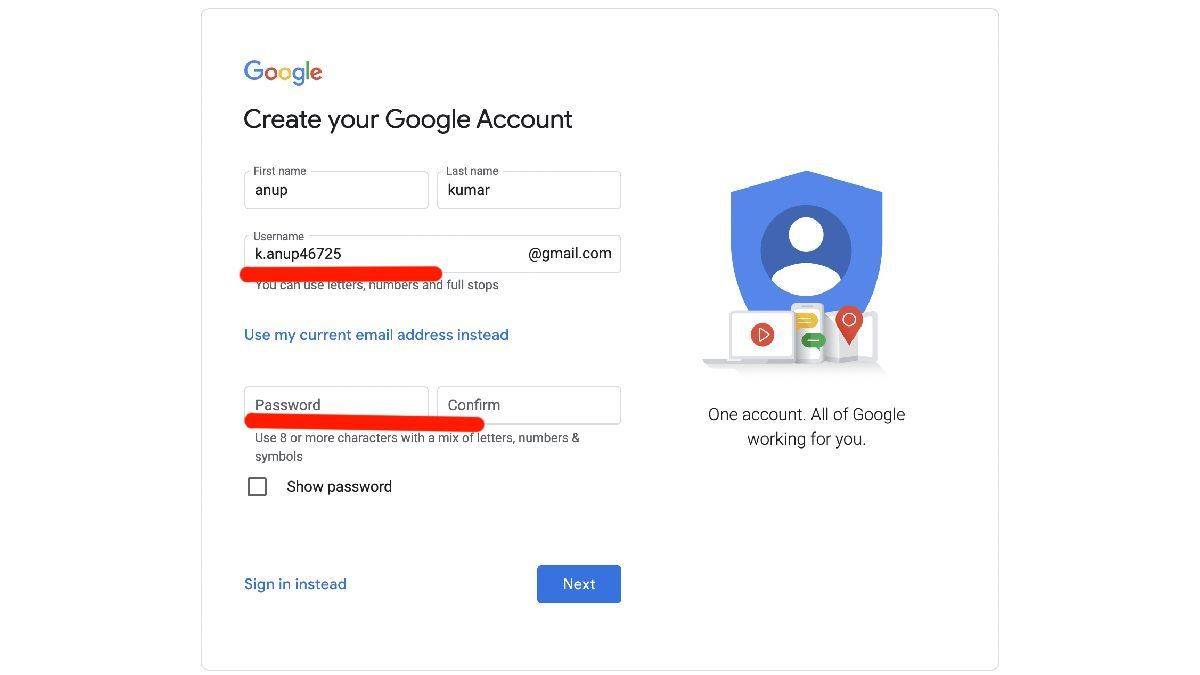
Task: Click the One account tagline text
Action: pyautogui.click(x=806, y=427)
